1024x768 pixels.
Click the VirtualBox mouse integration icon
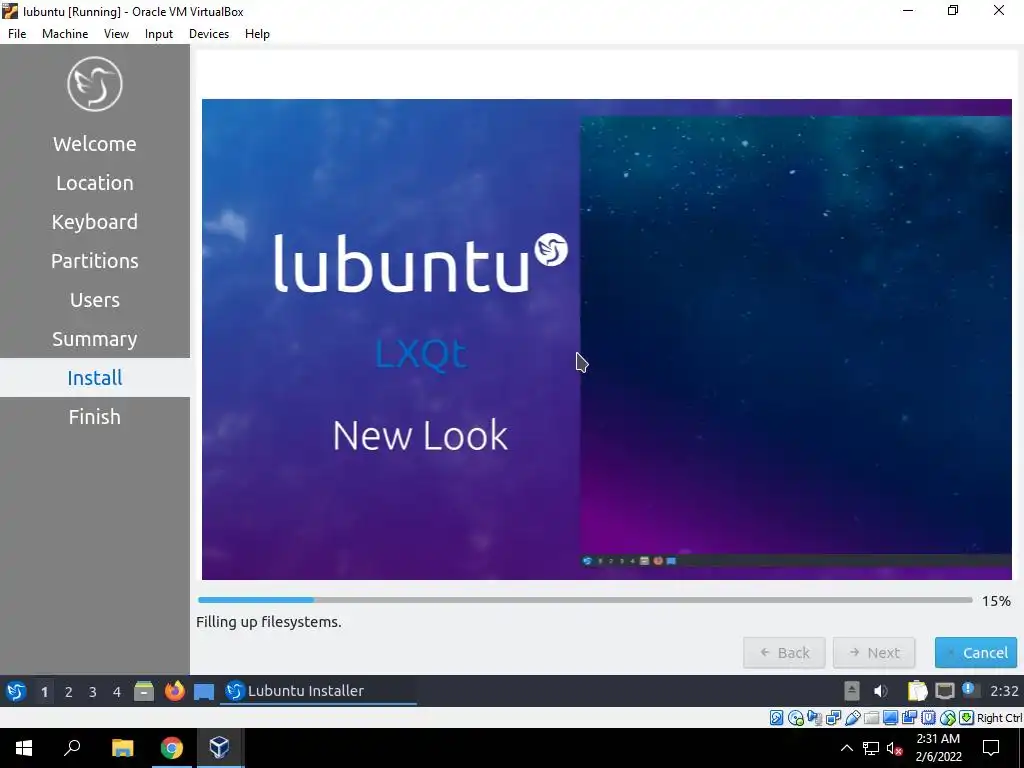pyautogui.click(x=948, y=718)
